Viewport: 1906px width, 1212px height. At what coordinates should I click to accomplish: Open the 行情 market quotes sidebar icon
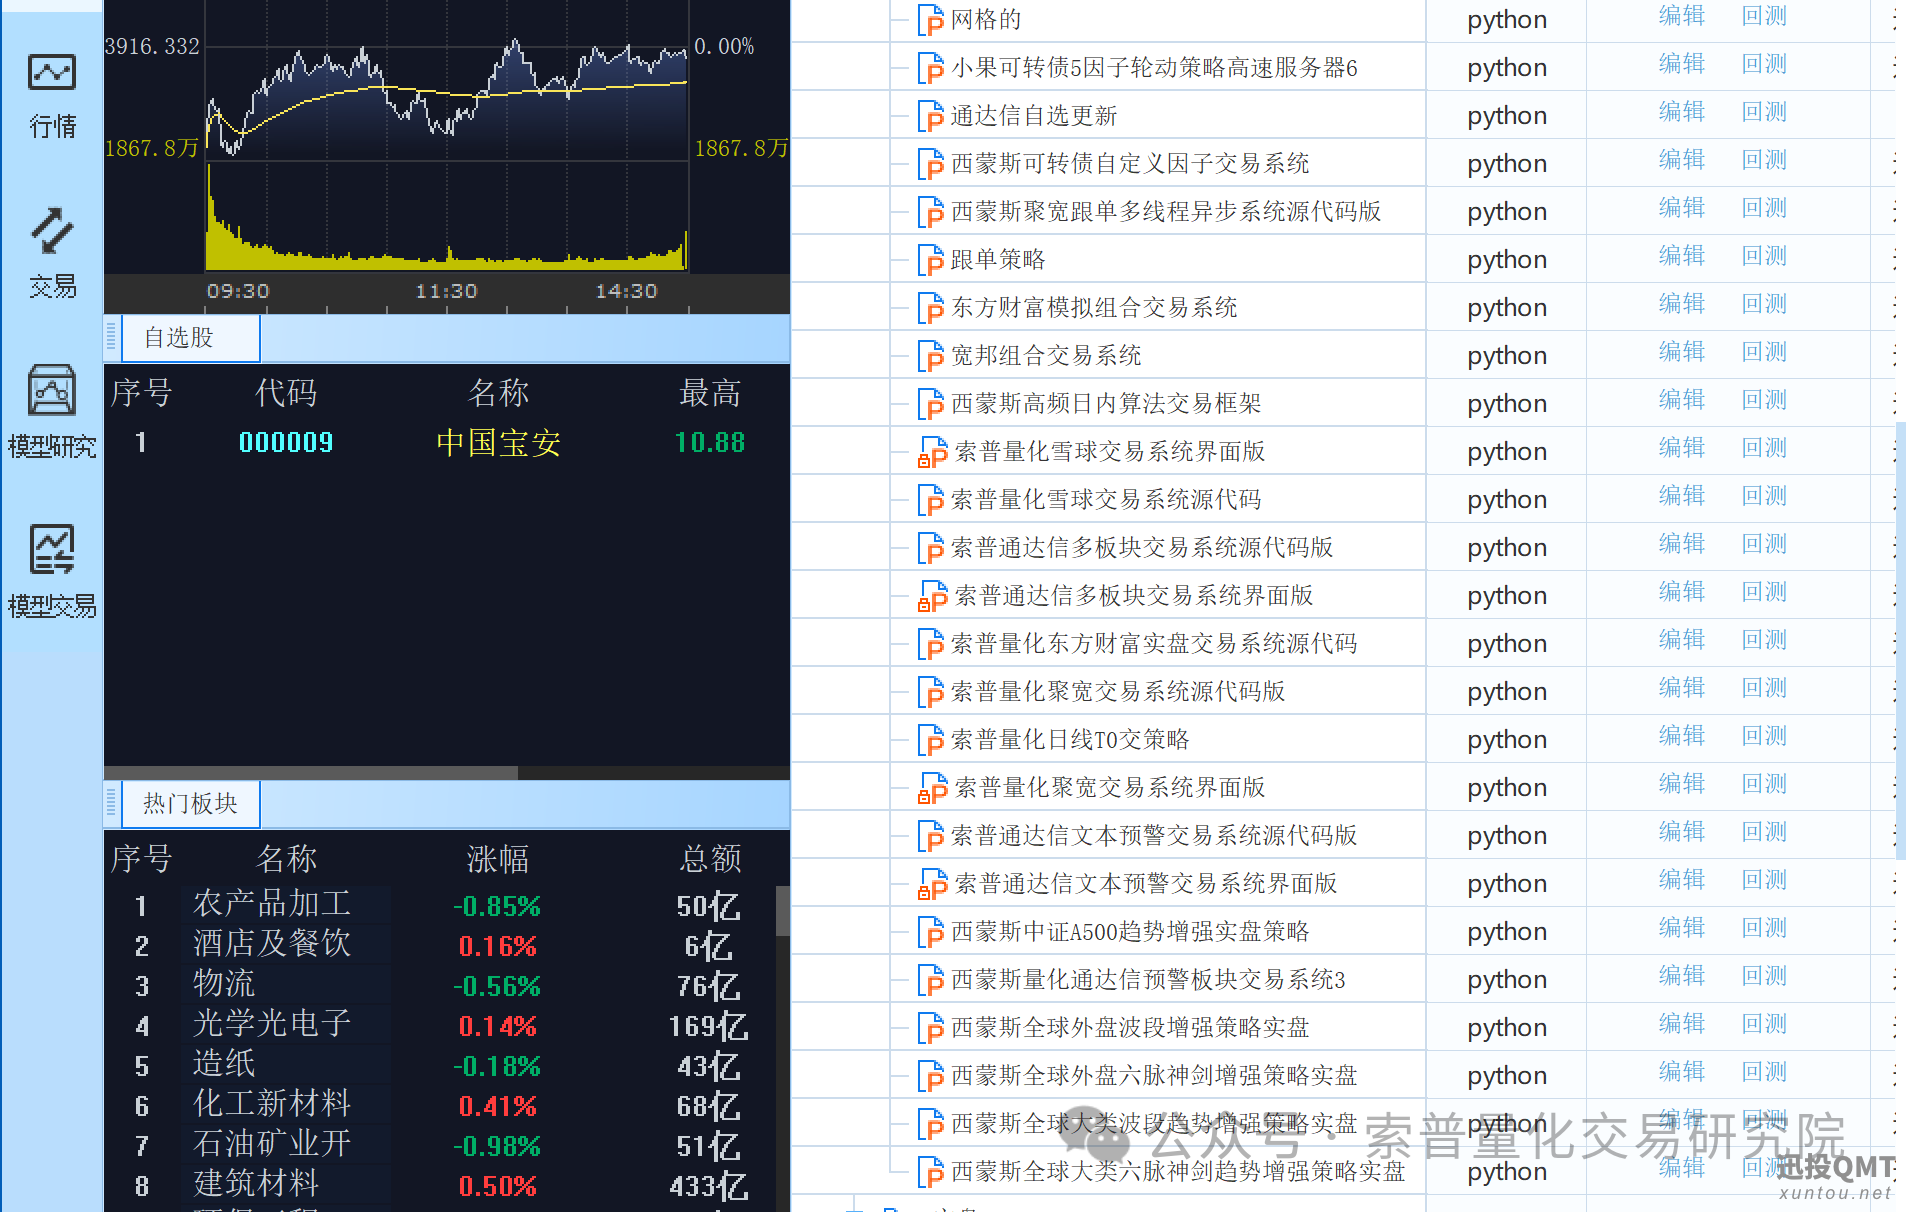pyautogui.click(x=52, y=95)
